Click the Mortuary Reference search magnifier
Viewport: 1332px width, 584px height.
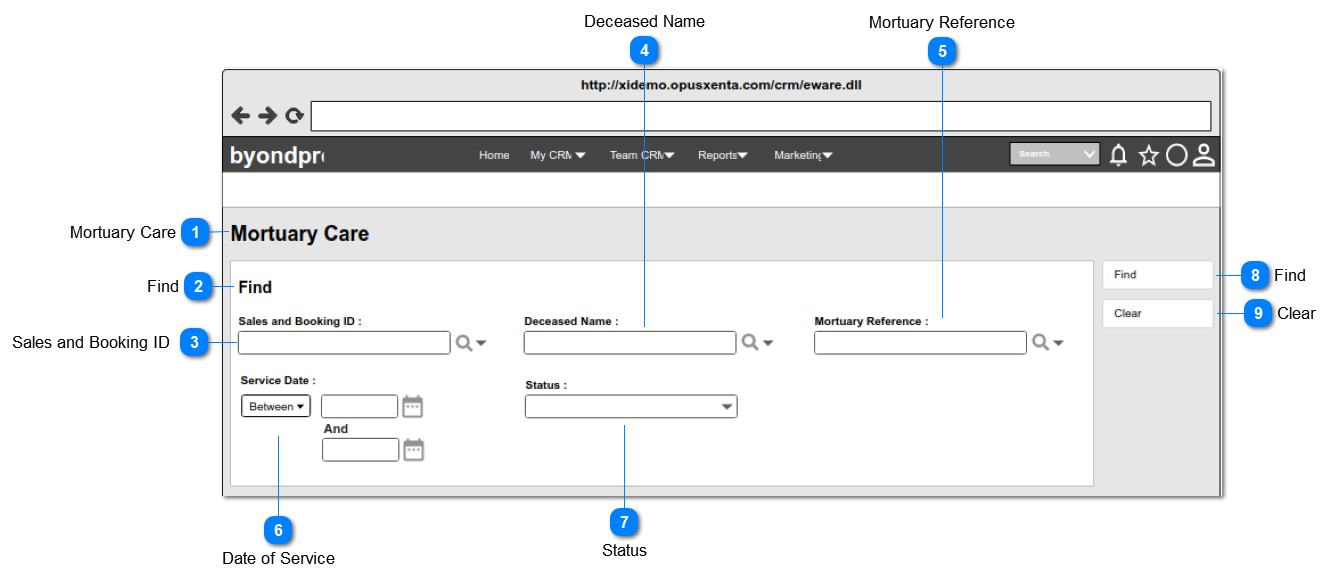(1040, 343)
